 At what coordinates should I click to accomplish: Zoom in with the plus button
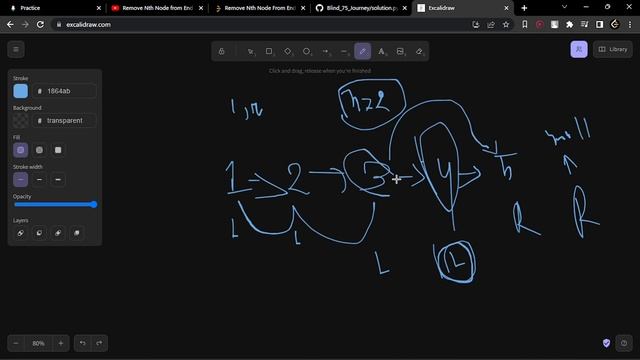coord(61,343)
